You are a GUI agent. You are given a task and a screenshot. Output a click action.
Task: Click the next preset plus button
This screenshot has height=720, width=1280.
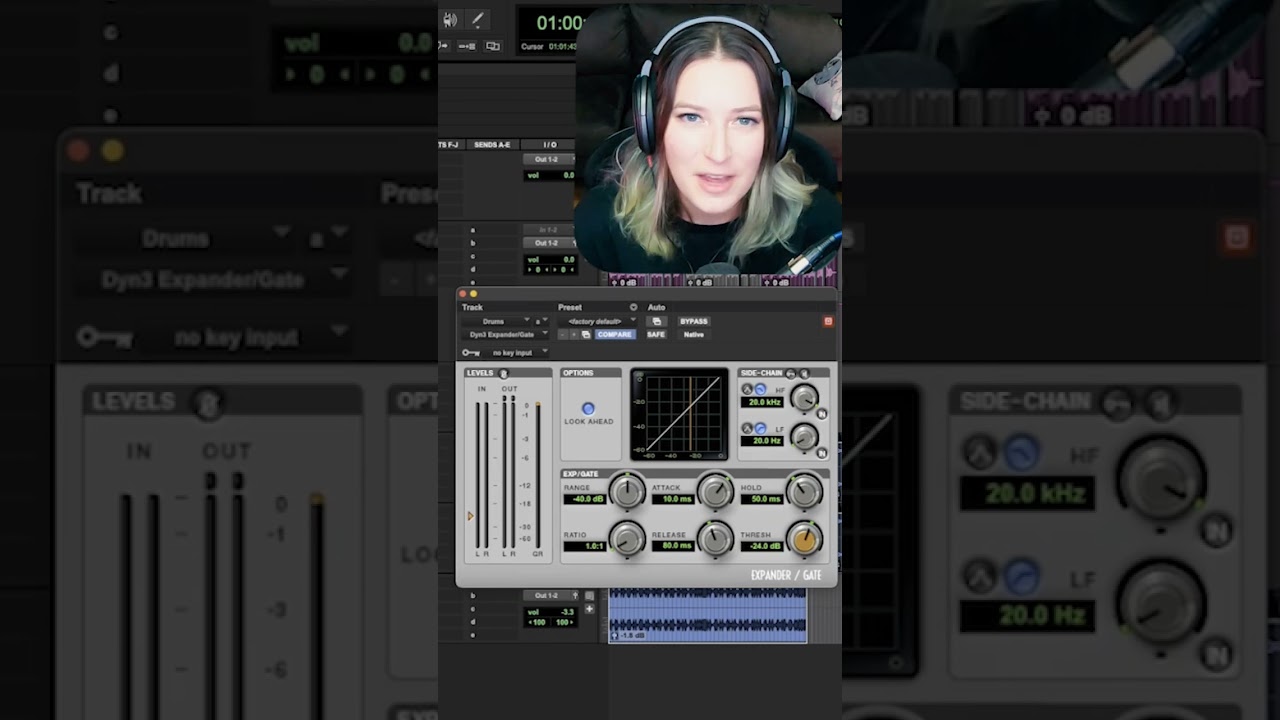[x=574, y=335]
